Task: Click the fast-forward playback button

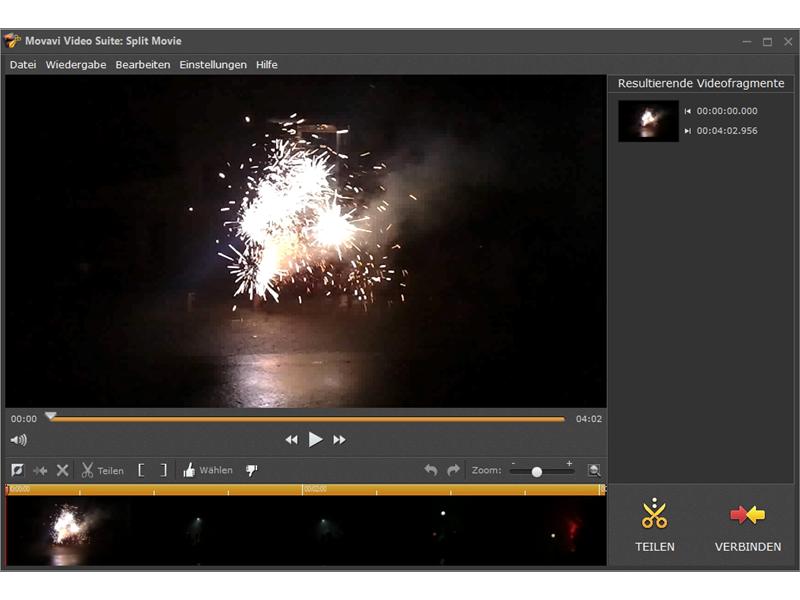Action: 339,440
